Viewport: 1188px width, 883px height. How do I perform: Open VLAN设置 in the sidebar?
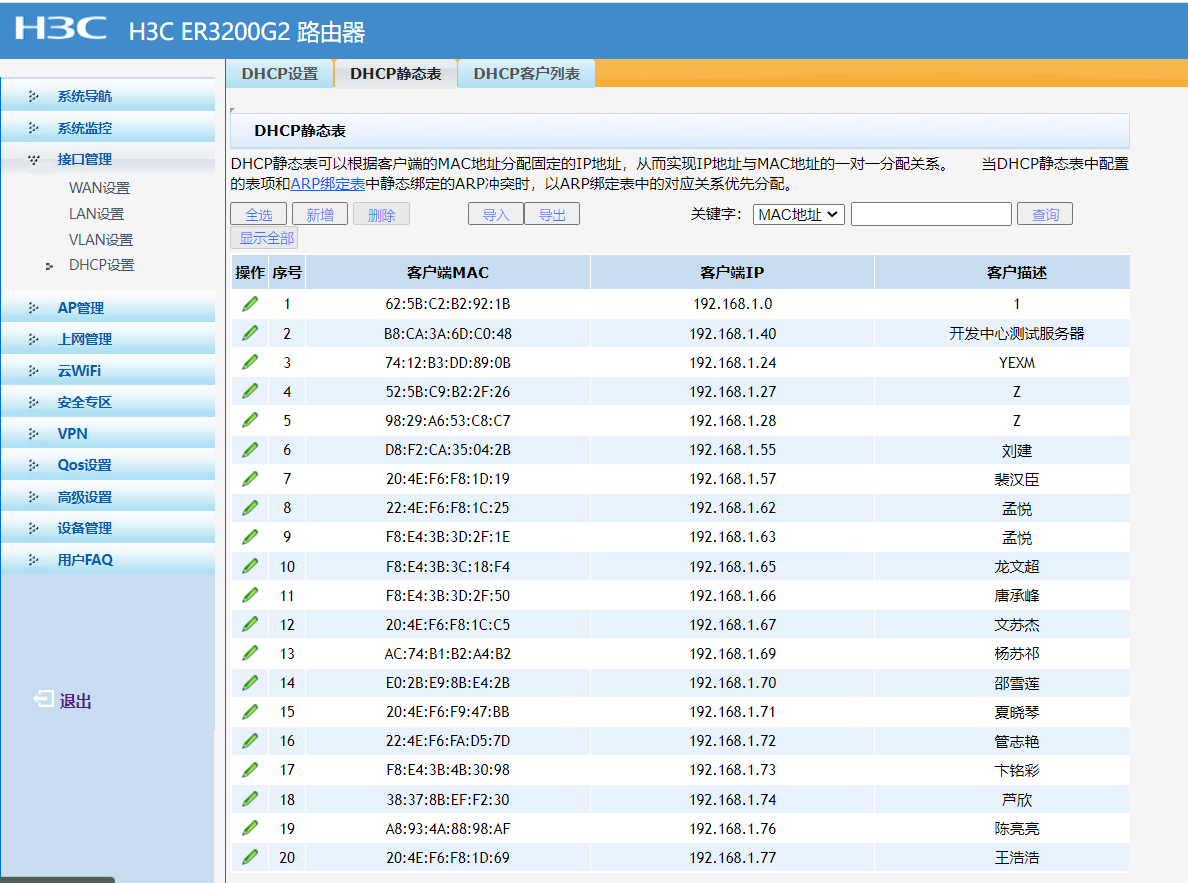[100, 240]
